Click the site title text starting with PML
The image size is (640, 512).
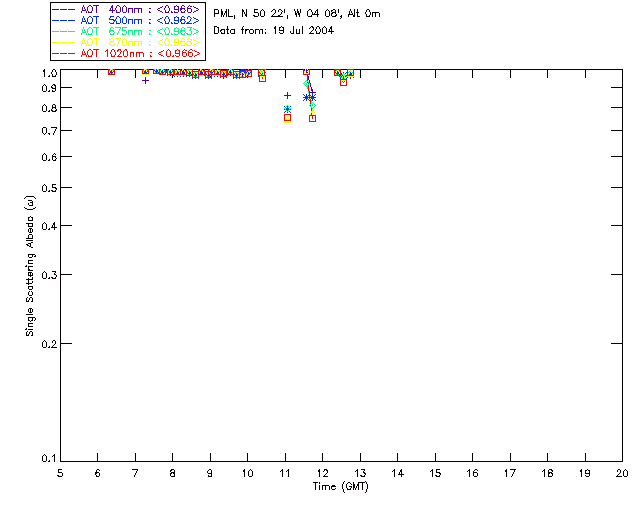[x=297, y=14]
